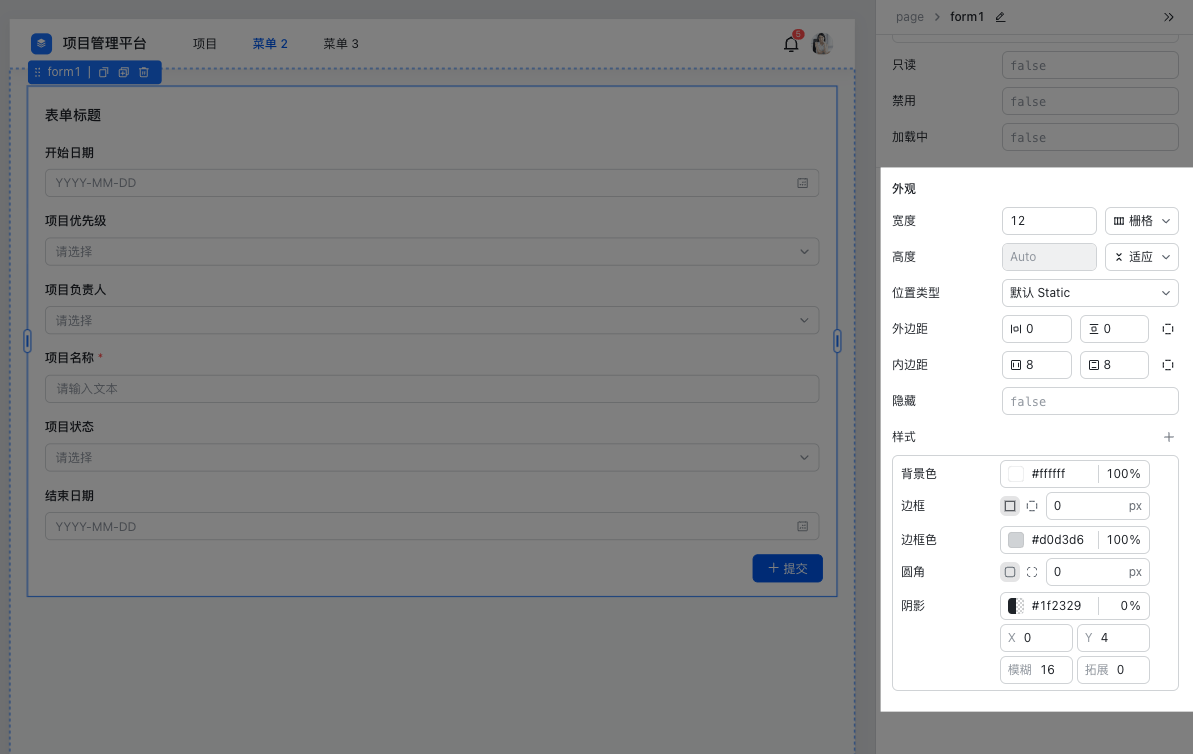Click the 隐藏 false field
This screenshot has width=1193, height=754.
coord(1090,401)
